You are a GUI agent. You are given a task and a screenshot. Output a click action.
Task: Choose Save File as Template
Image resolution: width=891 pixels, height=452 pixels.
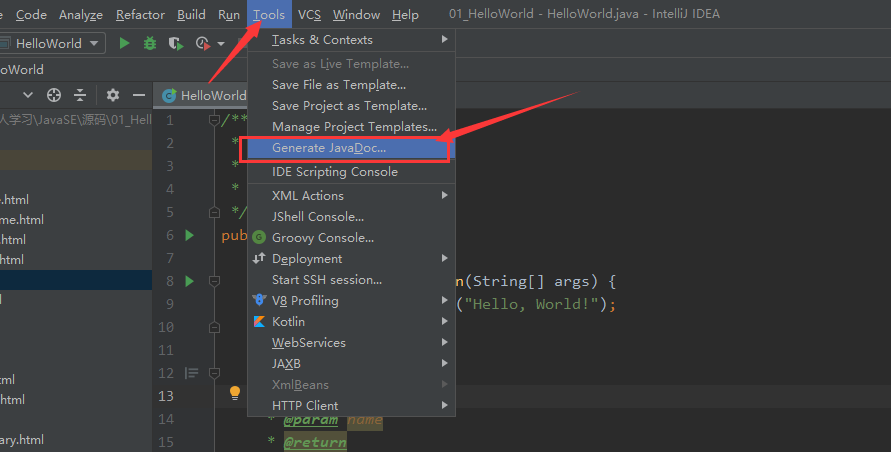(351, 85)
